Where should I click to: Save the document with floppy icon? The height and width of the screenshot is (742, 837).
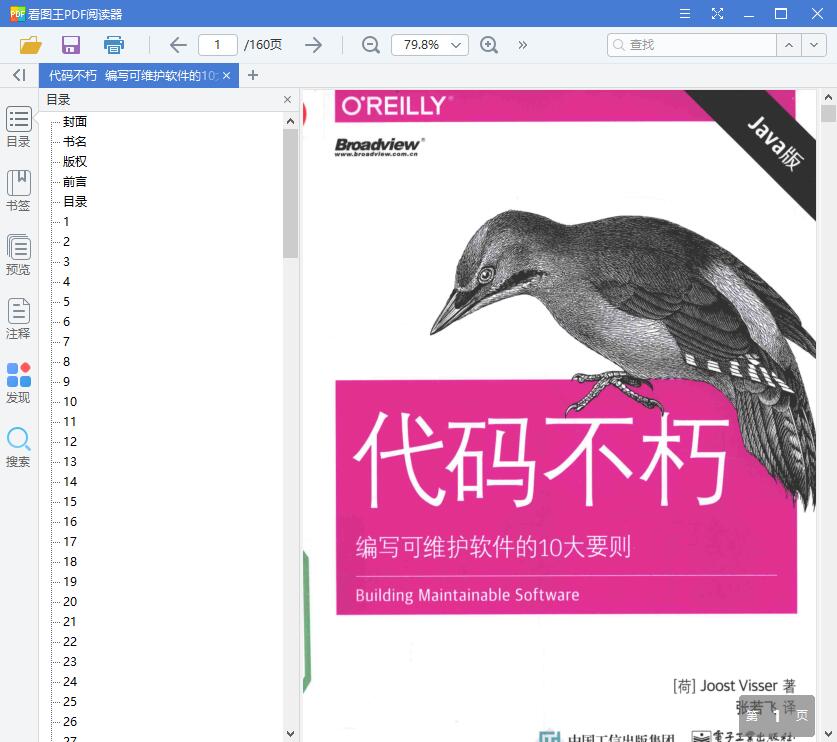(x=71, y=45)
